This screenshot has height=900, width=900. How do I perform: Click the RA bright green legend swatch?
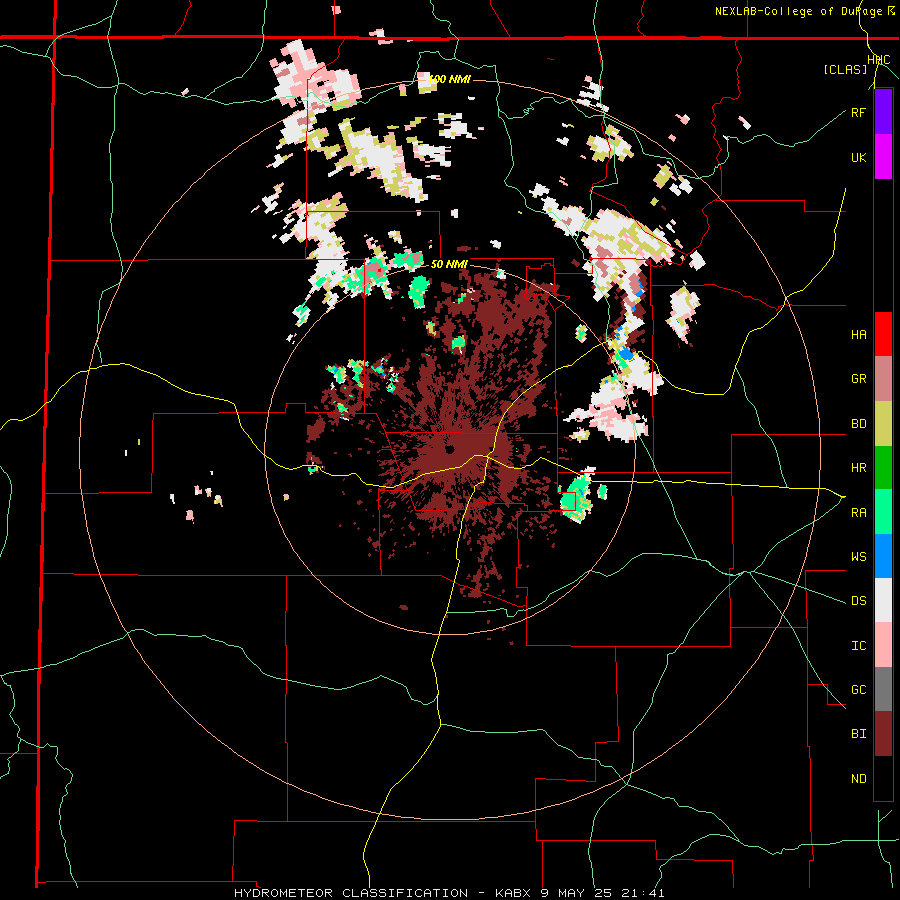(883, 512)
